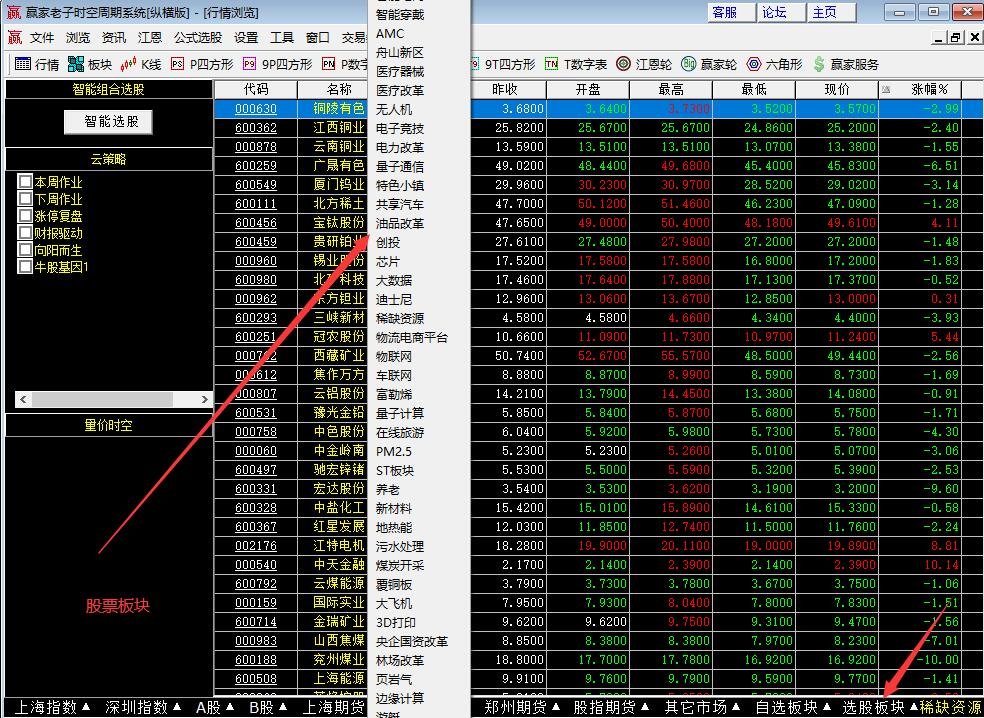Select the 稀缺资源 tab at bottom right

[951, 707]
